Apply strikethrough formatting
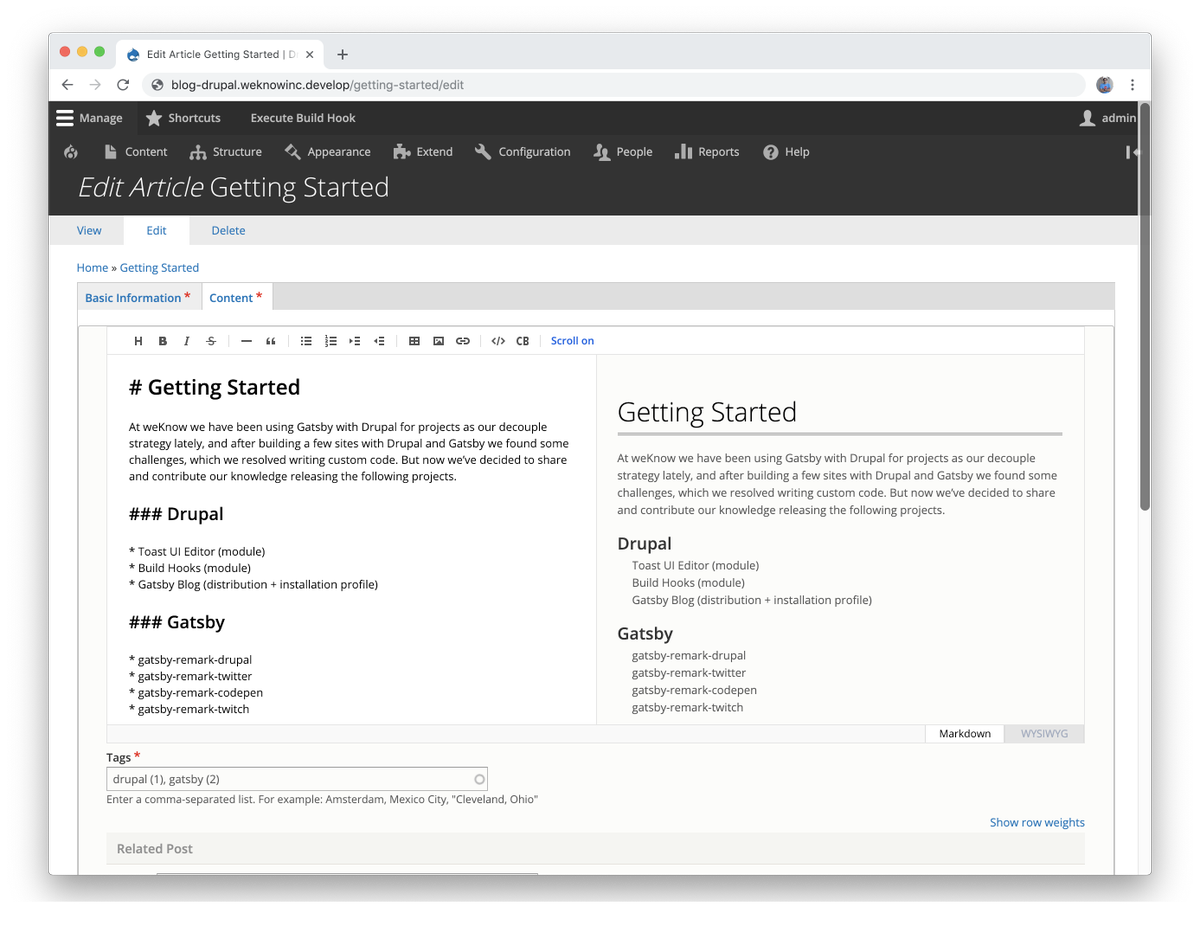This screenshot has height=939, width=1200. point(211,341)
